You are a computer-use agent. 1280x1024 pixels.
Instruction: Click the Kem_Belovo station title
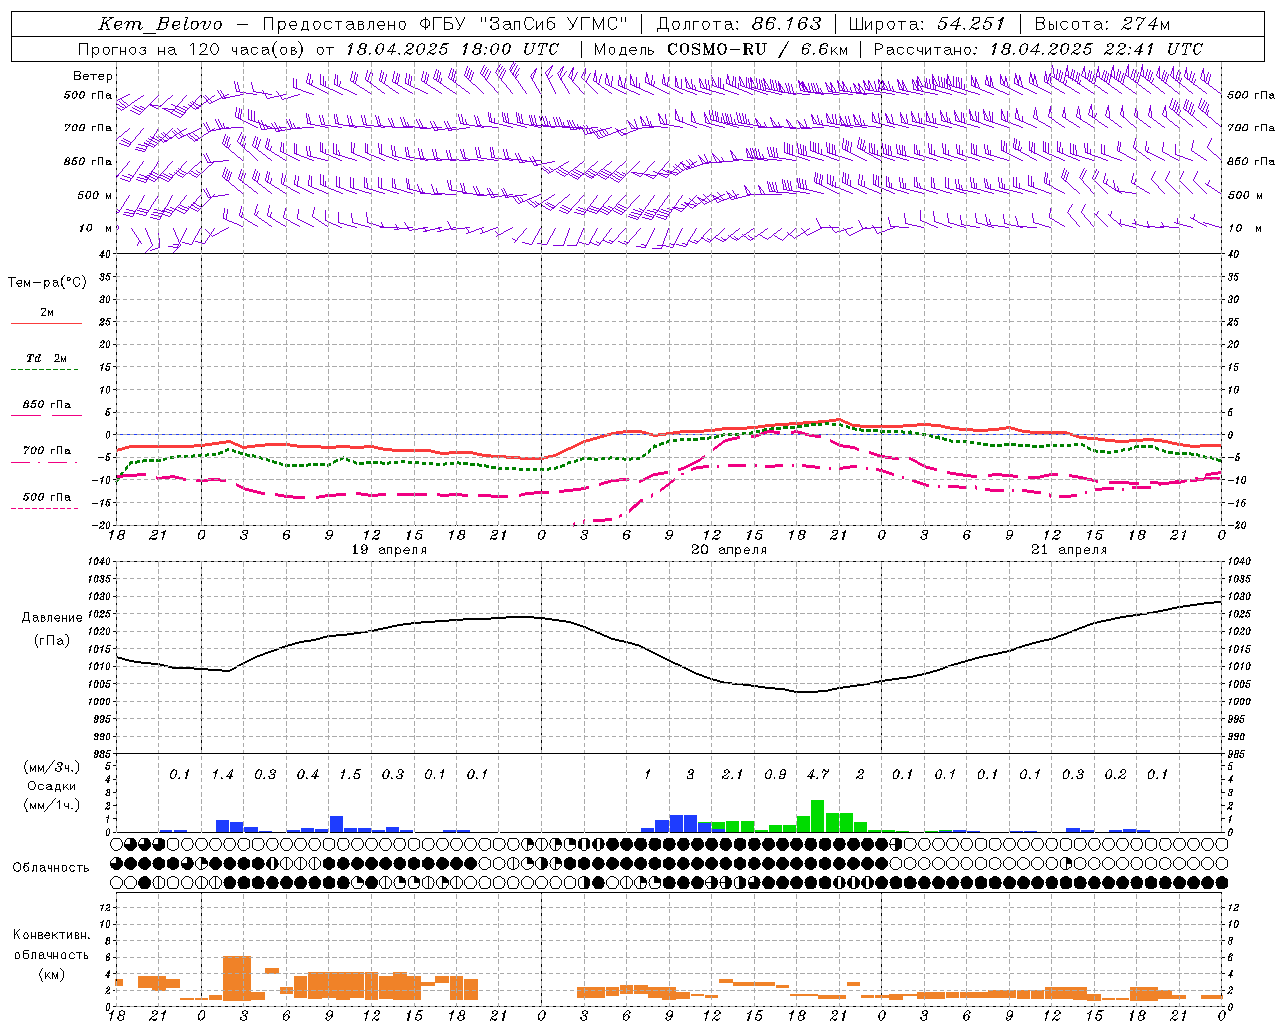161,24
